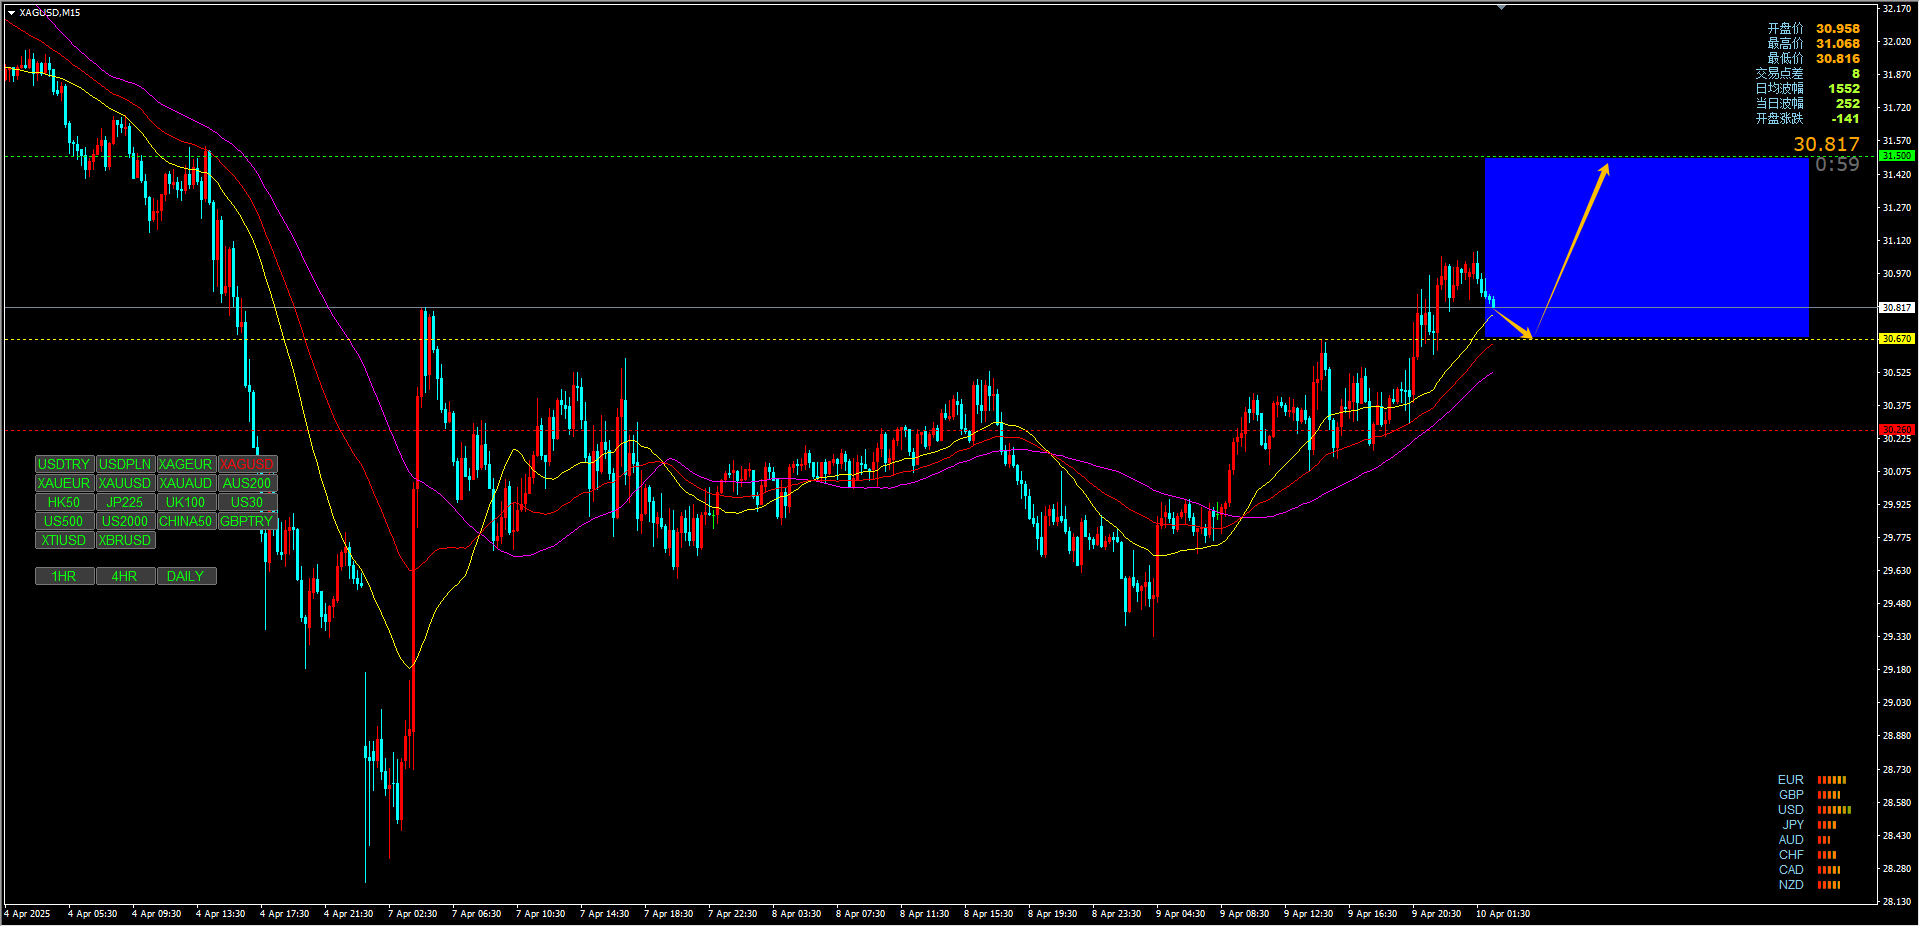This screenshot has width=1920, height=927.
Task: Open the JP225 index chart
Action: [x=125, y=502]
